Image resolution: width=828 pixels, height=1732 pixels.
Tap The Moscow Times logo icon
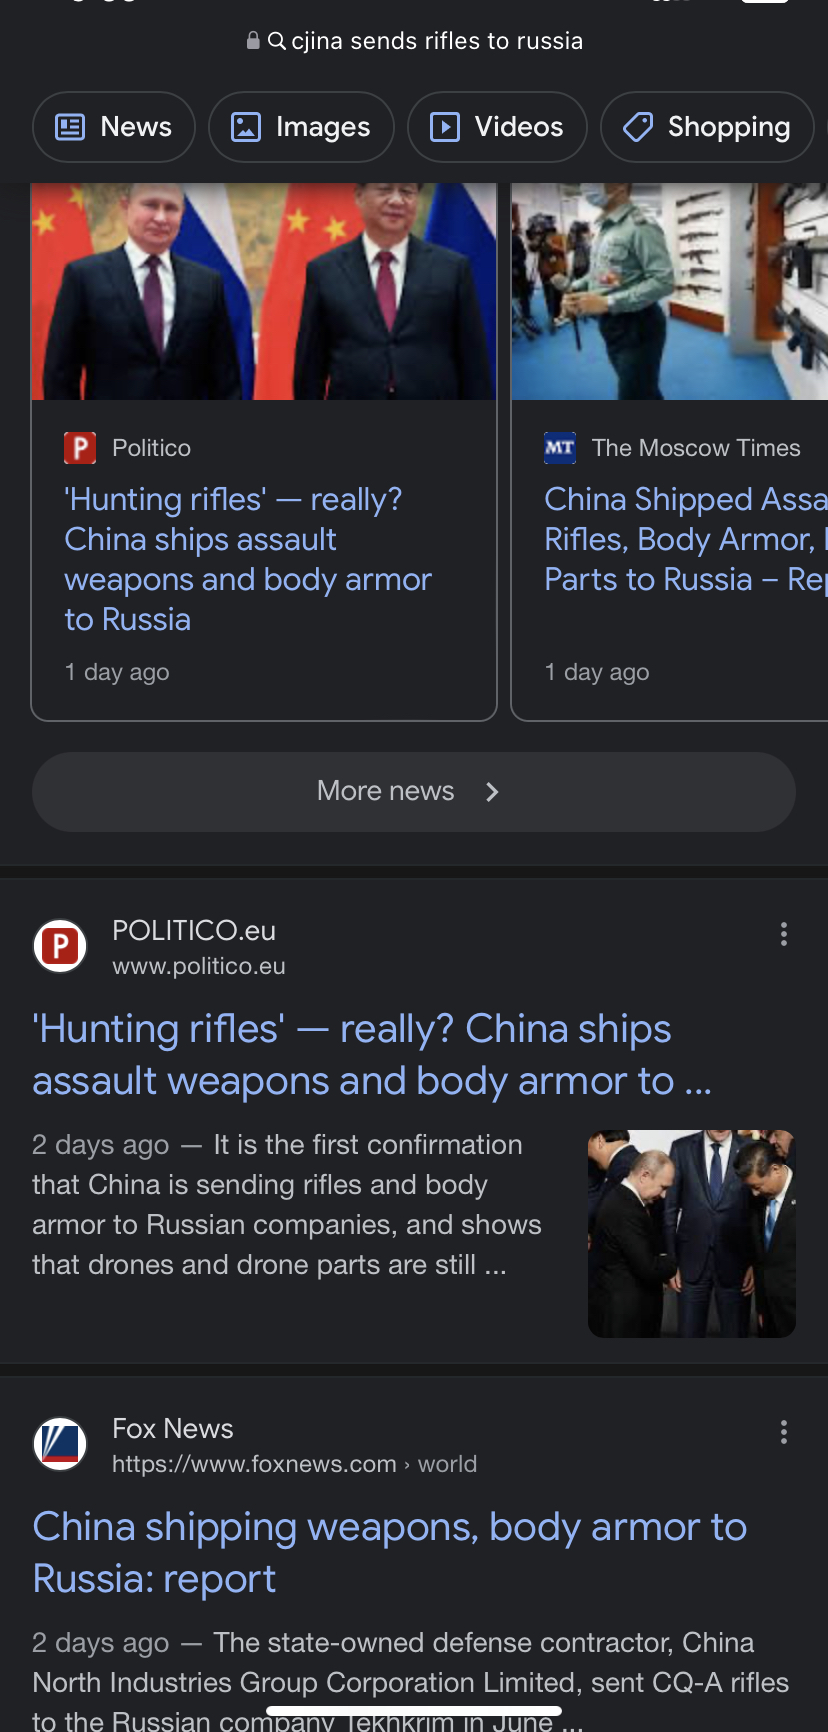(560, 448)
